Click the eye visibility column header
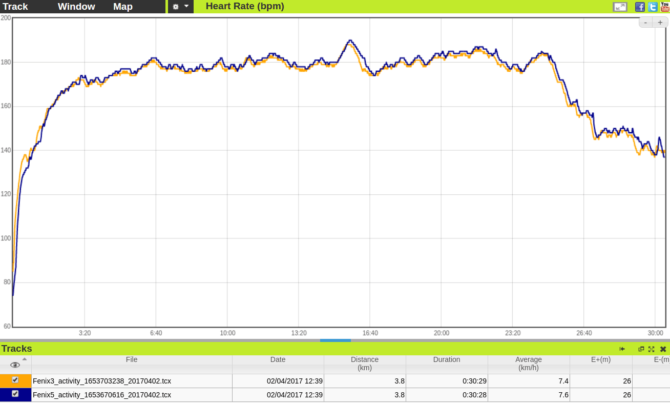Viewport: 670px width, 403px height. point(15,365)
